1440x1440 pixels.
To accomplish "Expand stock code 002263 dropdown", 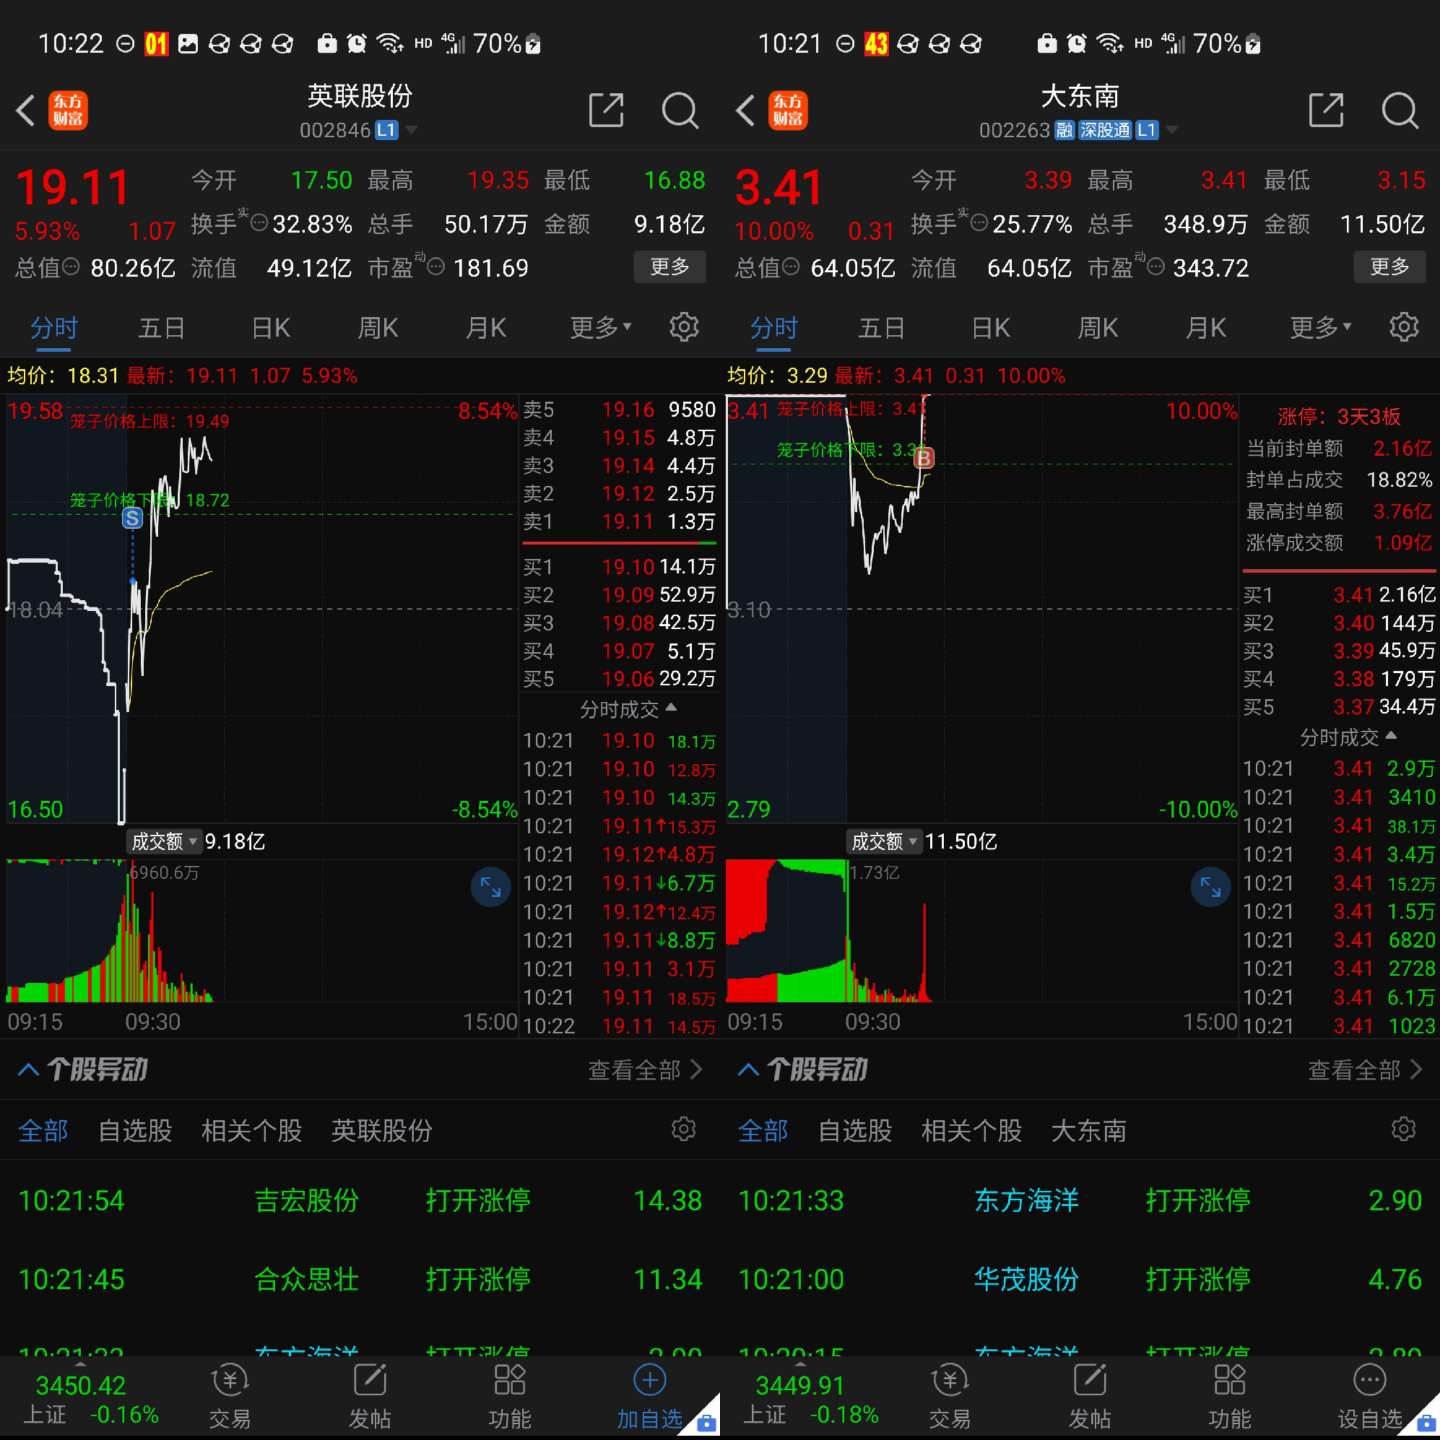I will [1172, 130].
